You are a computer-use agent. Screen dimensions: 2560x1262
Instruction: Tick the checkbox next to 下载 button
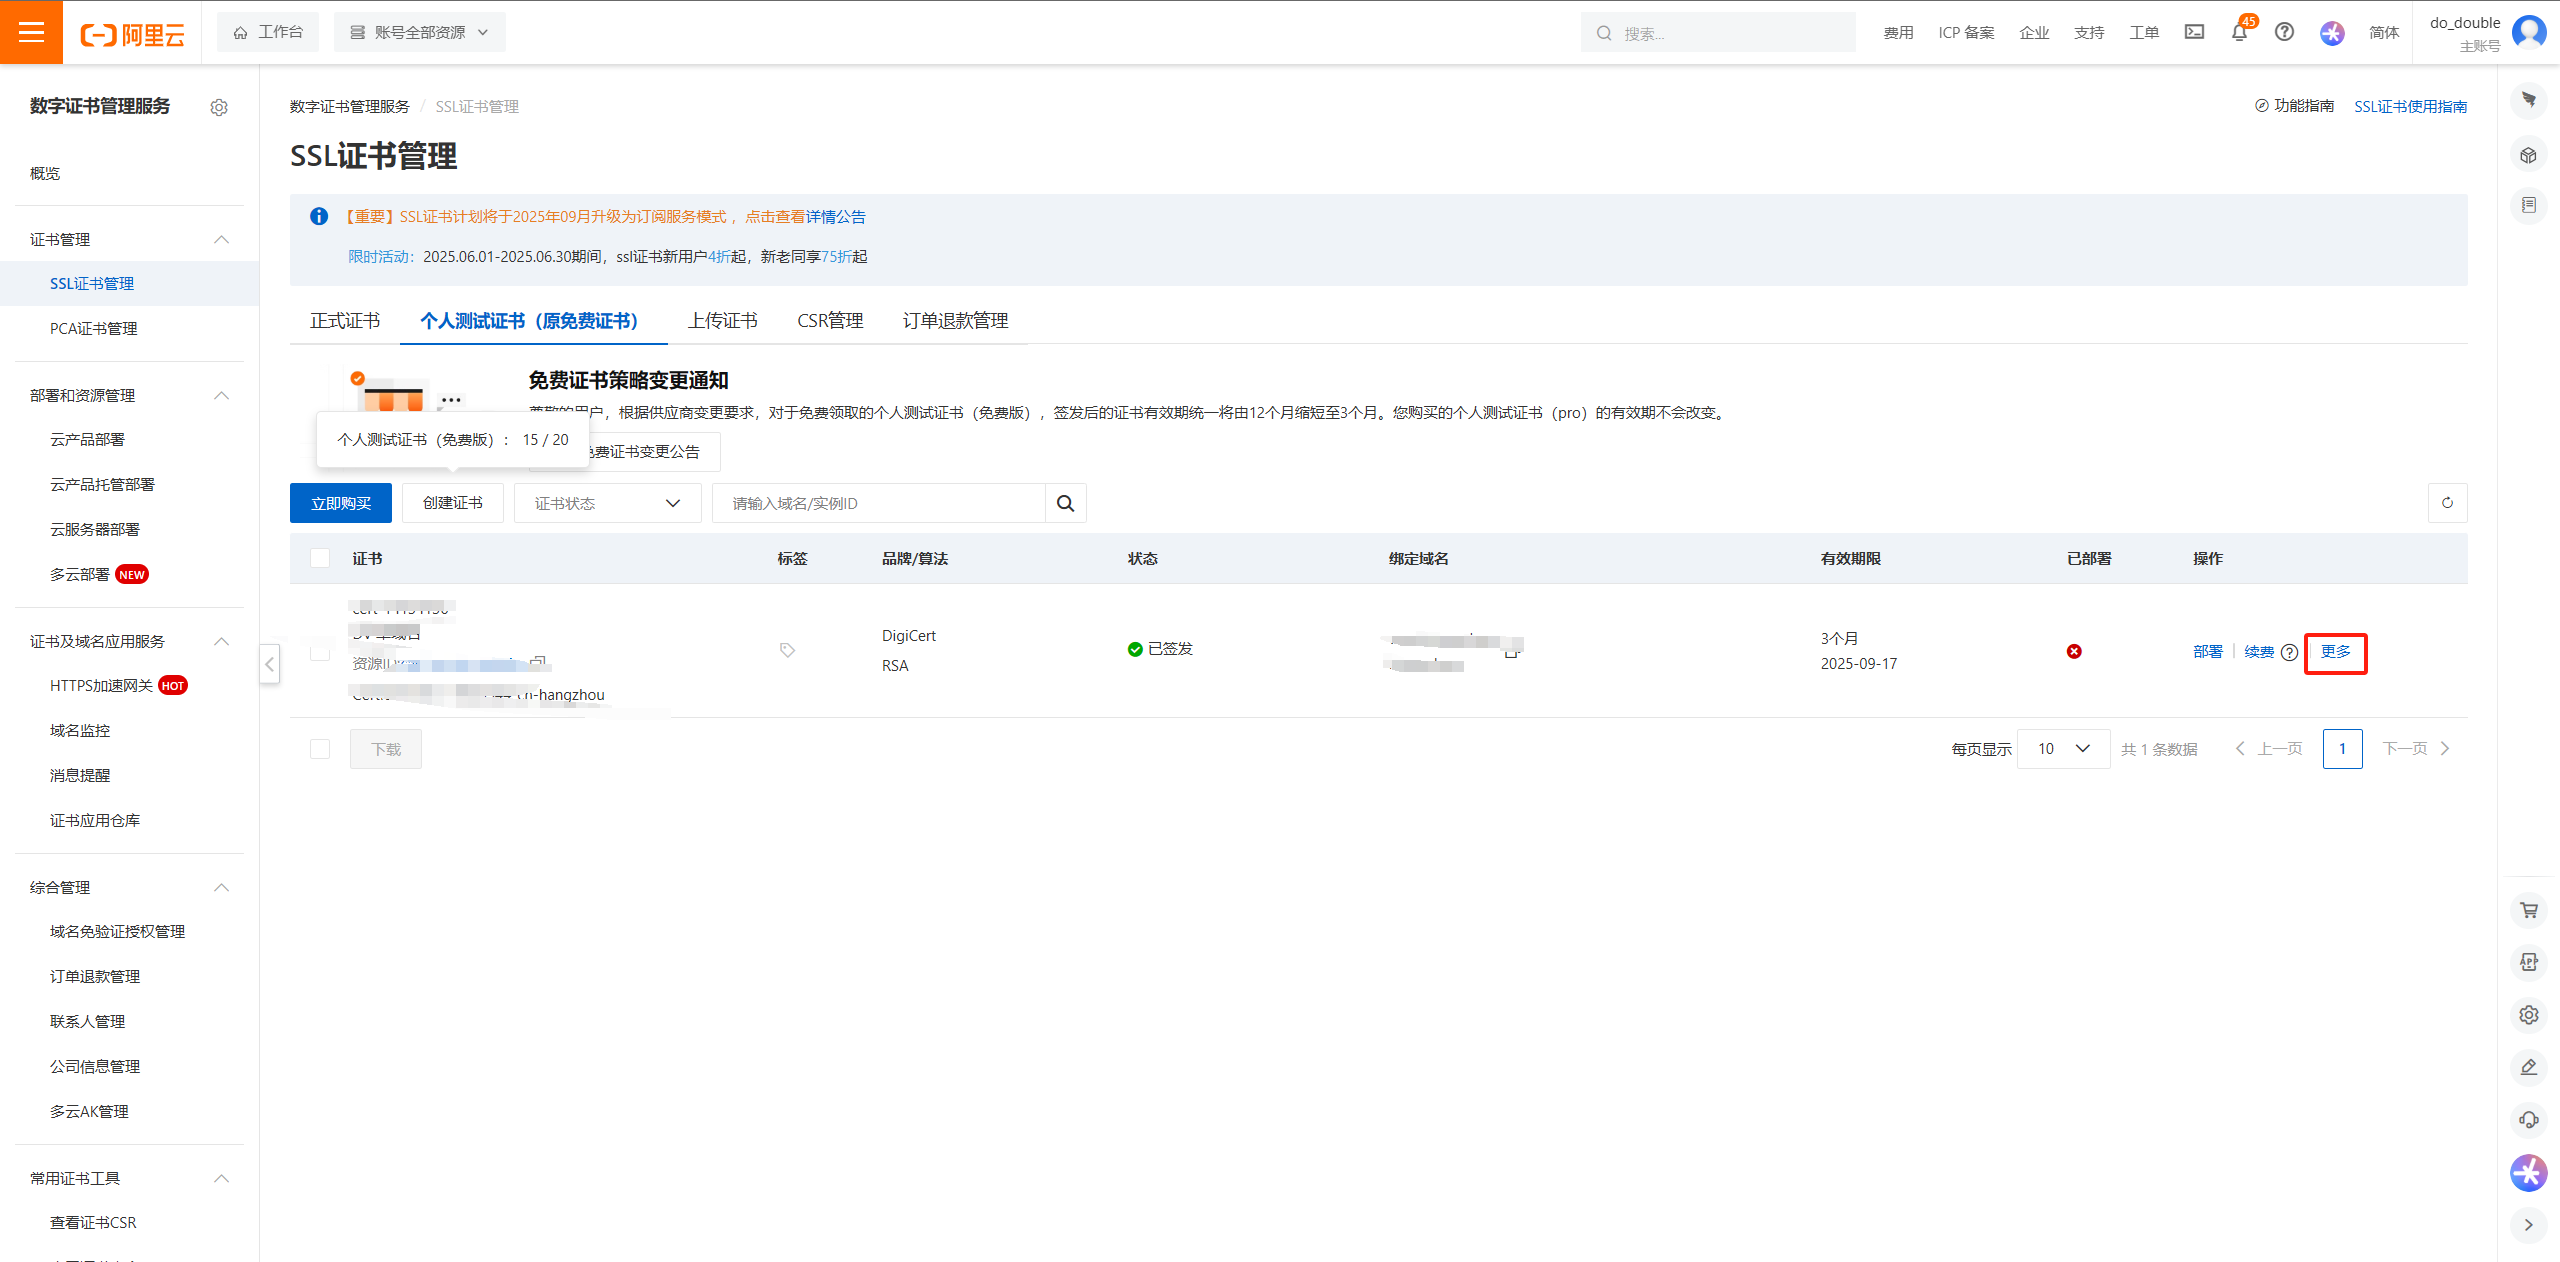click(x=320, y=749)
